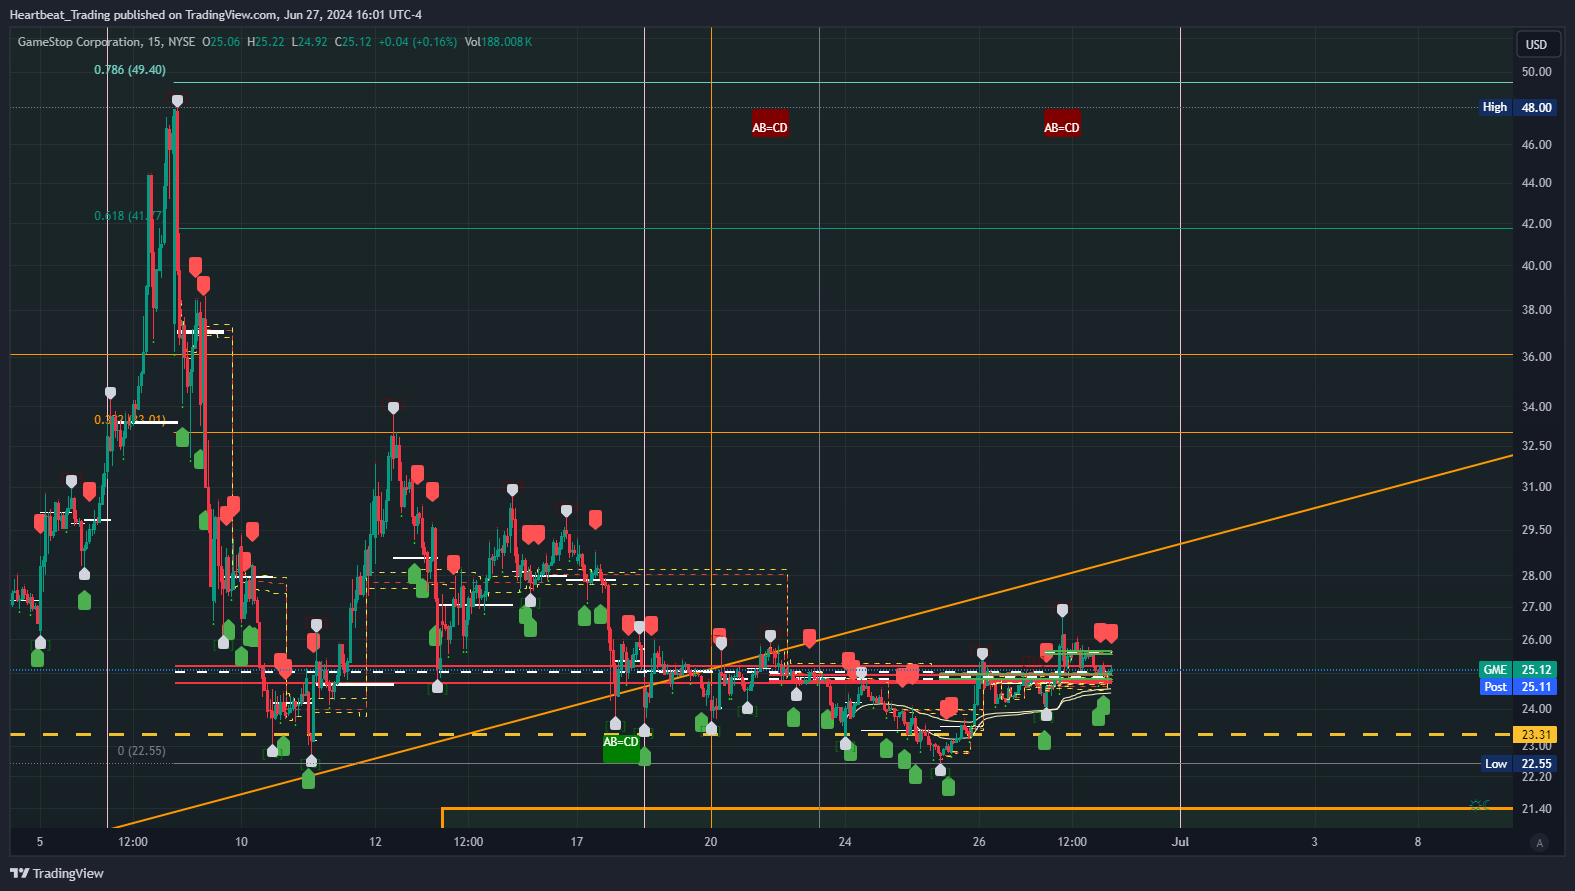Select the 0.786 (49.40) Fibonacci label

point(130,70)
